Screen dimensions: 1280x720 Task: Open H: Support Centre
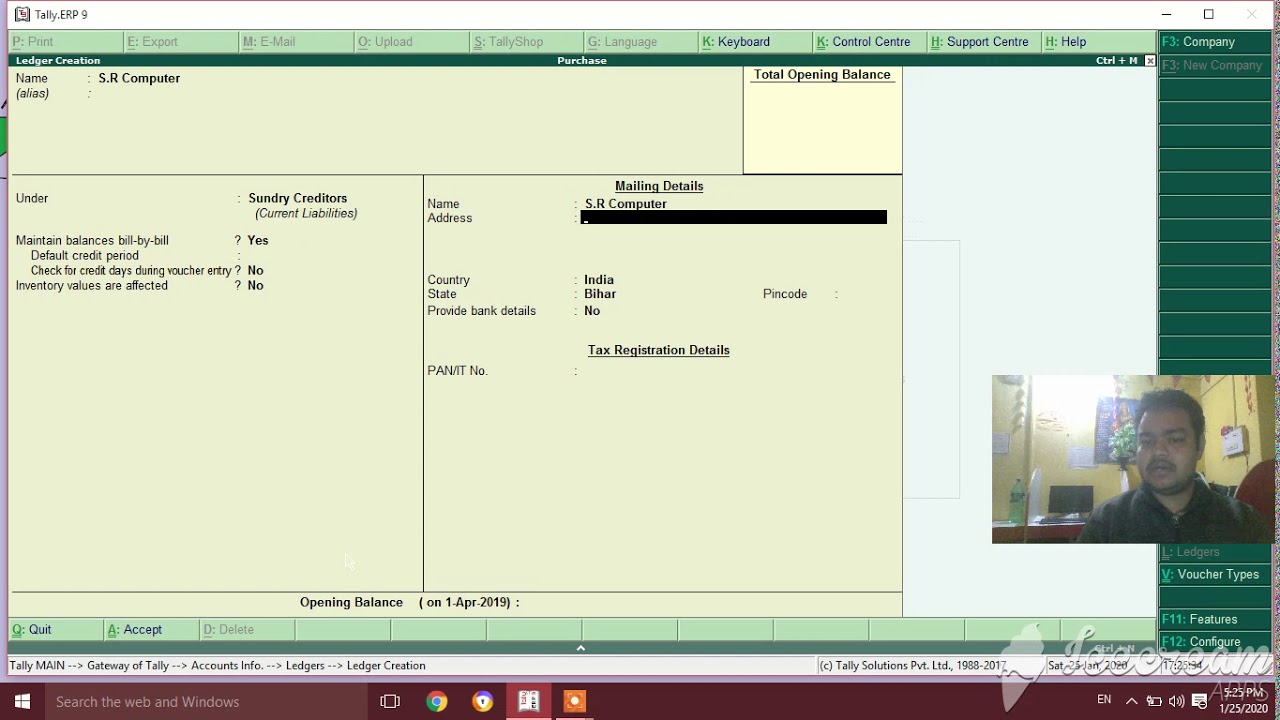point(985,42)
